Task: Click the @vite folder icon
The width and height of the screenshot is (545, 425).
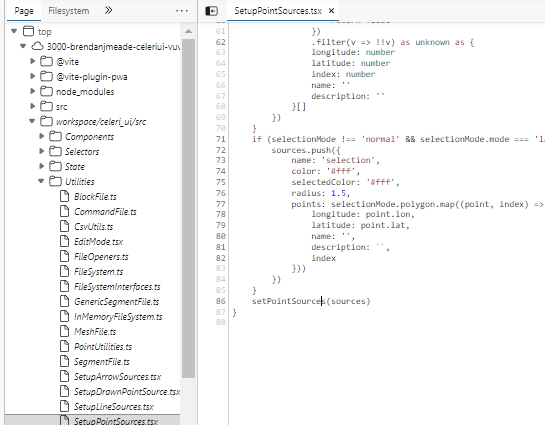Action: pyautogui.click(x=46, y=62)
